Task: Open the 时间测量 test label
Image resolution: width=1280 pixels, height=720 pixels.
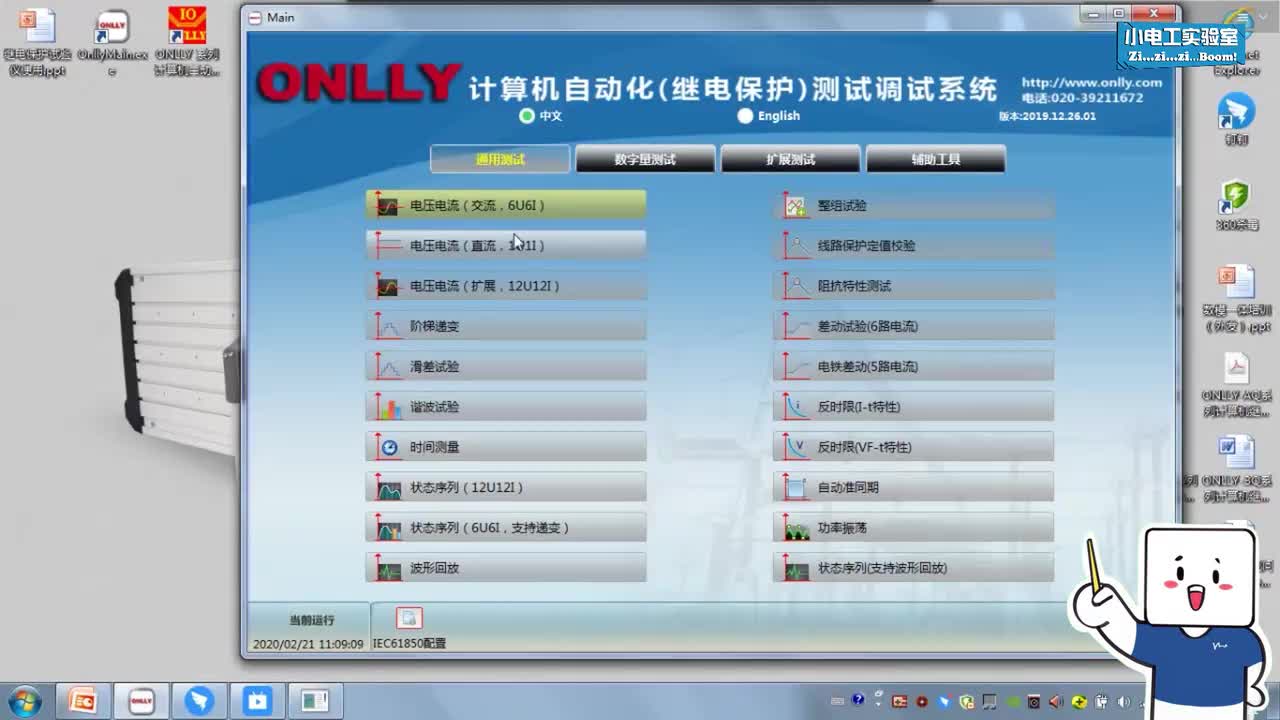Action: pyautogui.click(x=434, y=447)
